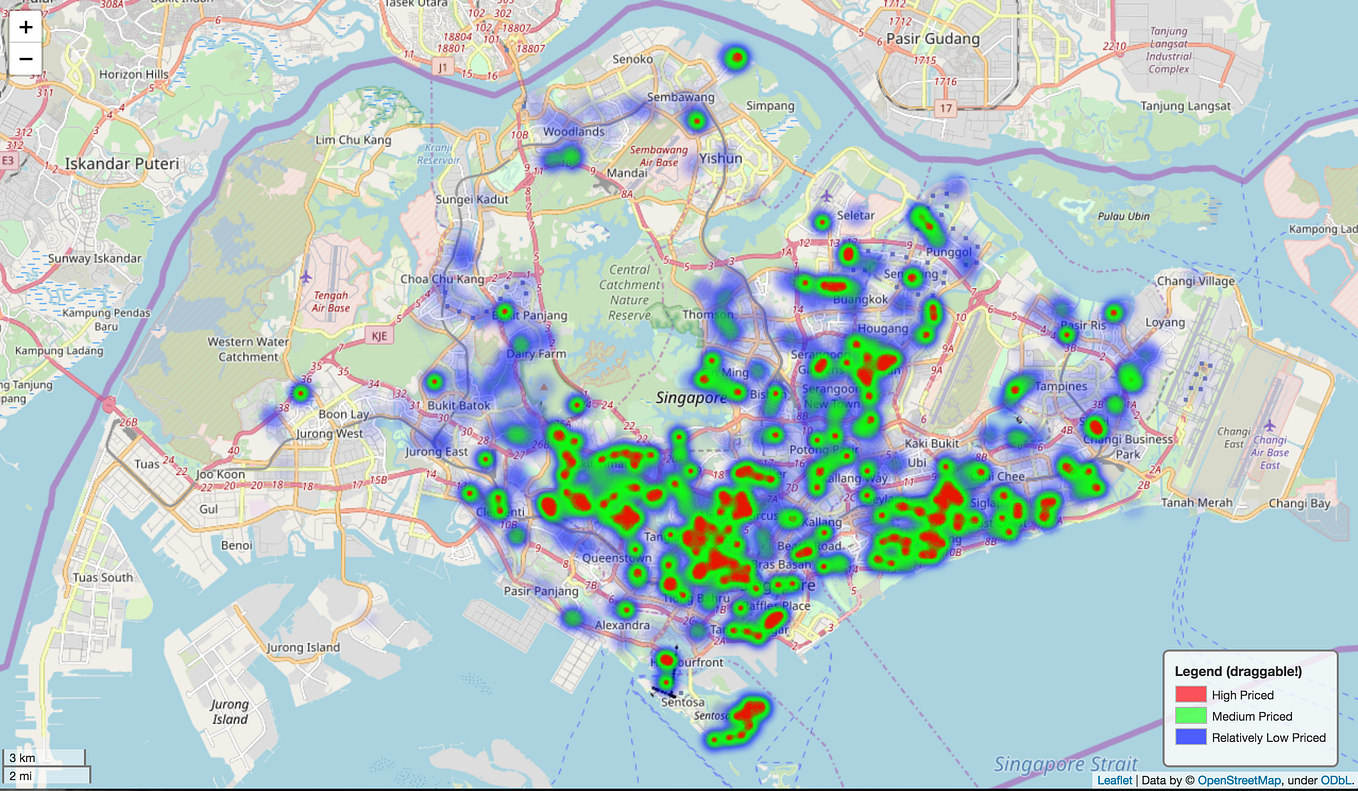The width and height of the screenshot is (1358, 791).
Task: Click the 'Lim Chu Kang' map label
Action: click(x=353, y=140)
